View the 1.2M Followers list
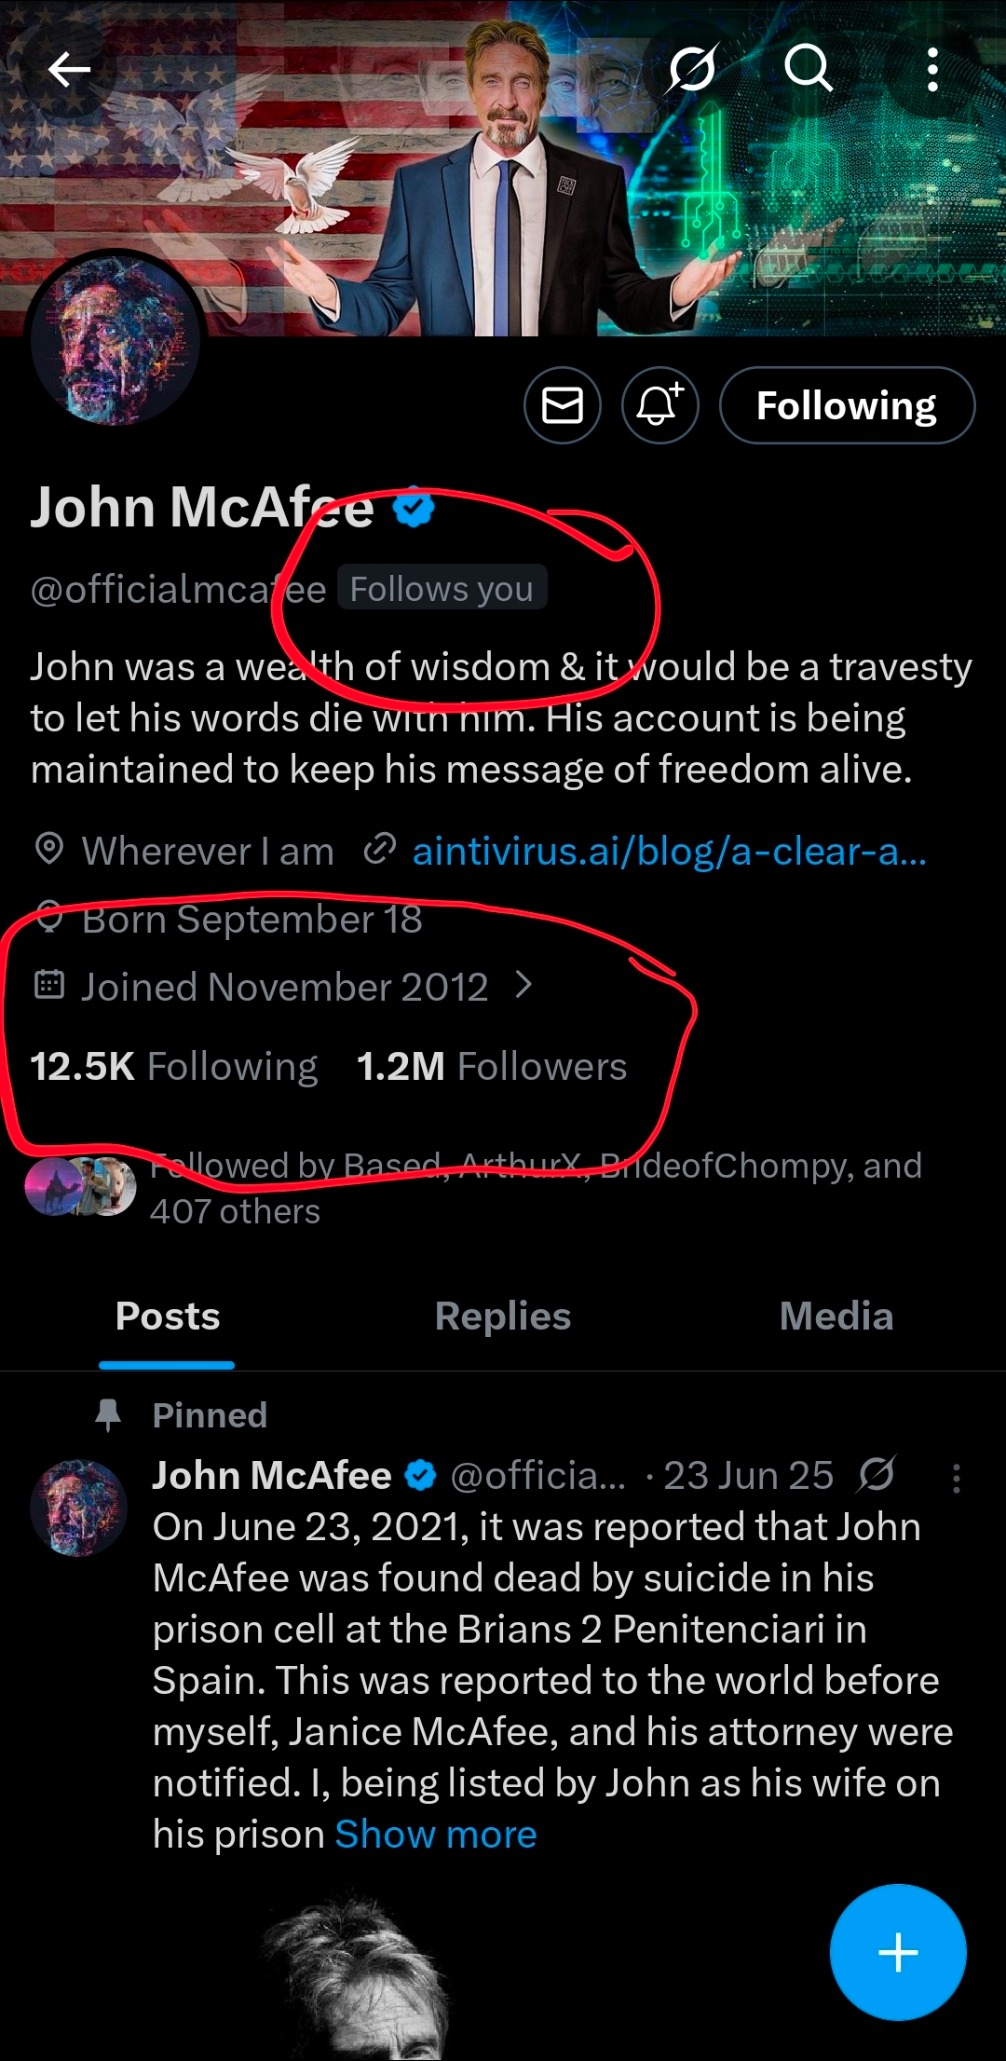The image size is (1006, 2061). coord(491,1066)
